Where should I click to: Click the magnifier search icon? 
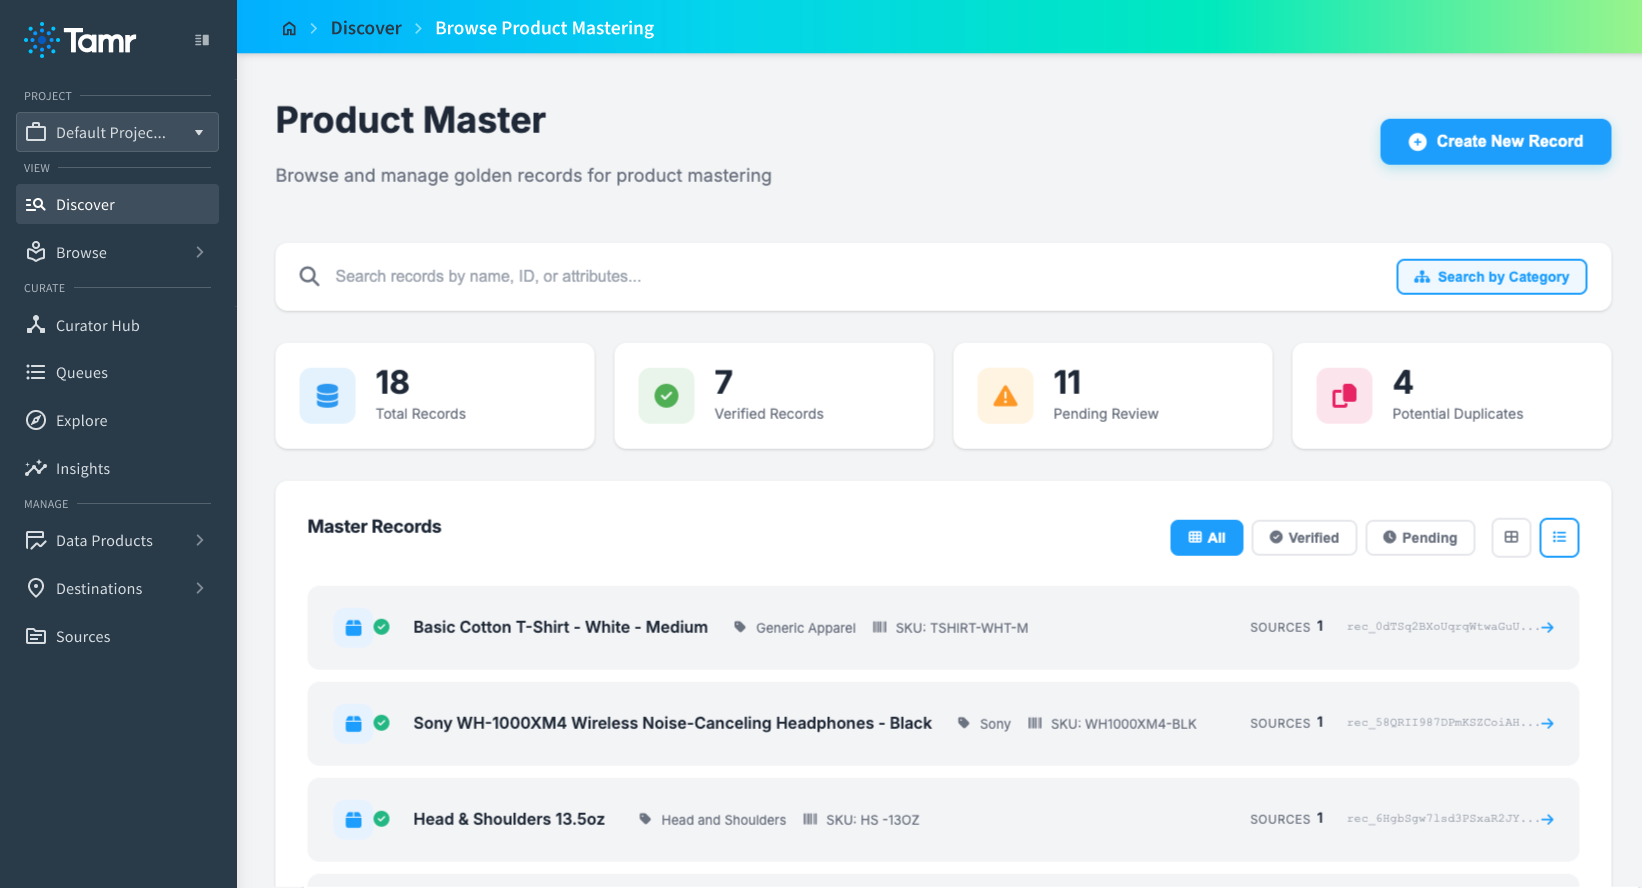point(309,276)
